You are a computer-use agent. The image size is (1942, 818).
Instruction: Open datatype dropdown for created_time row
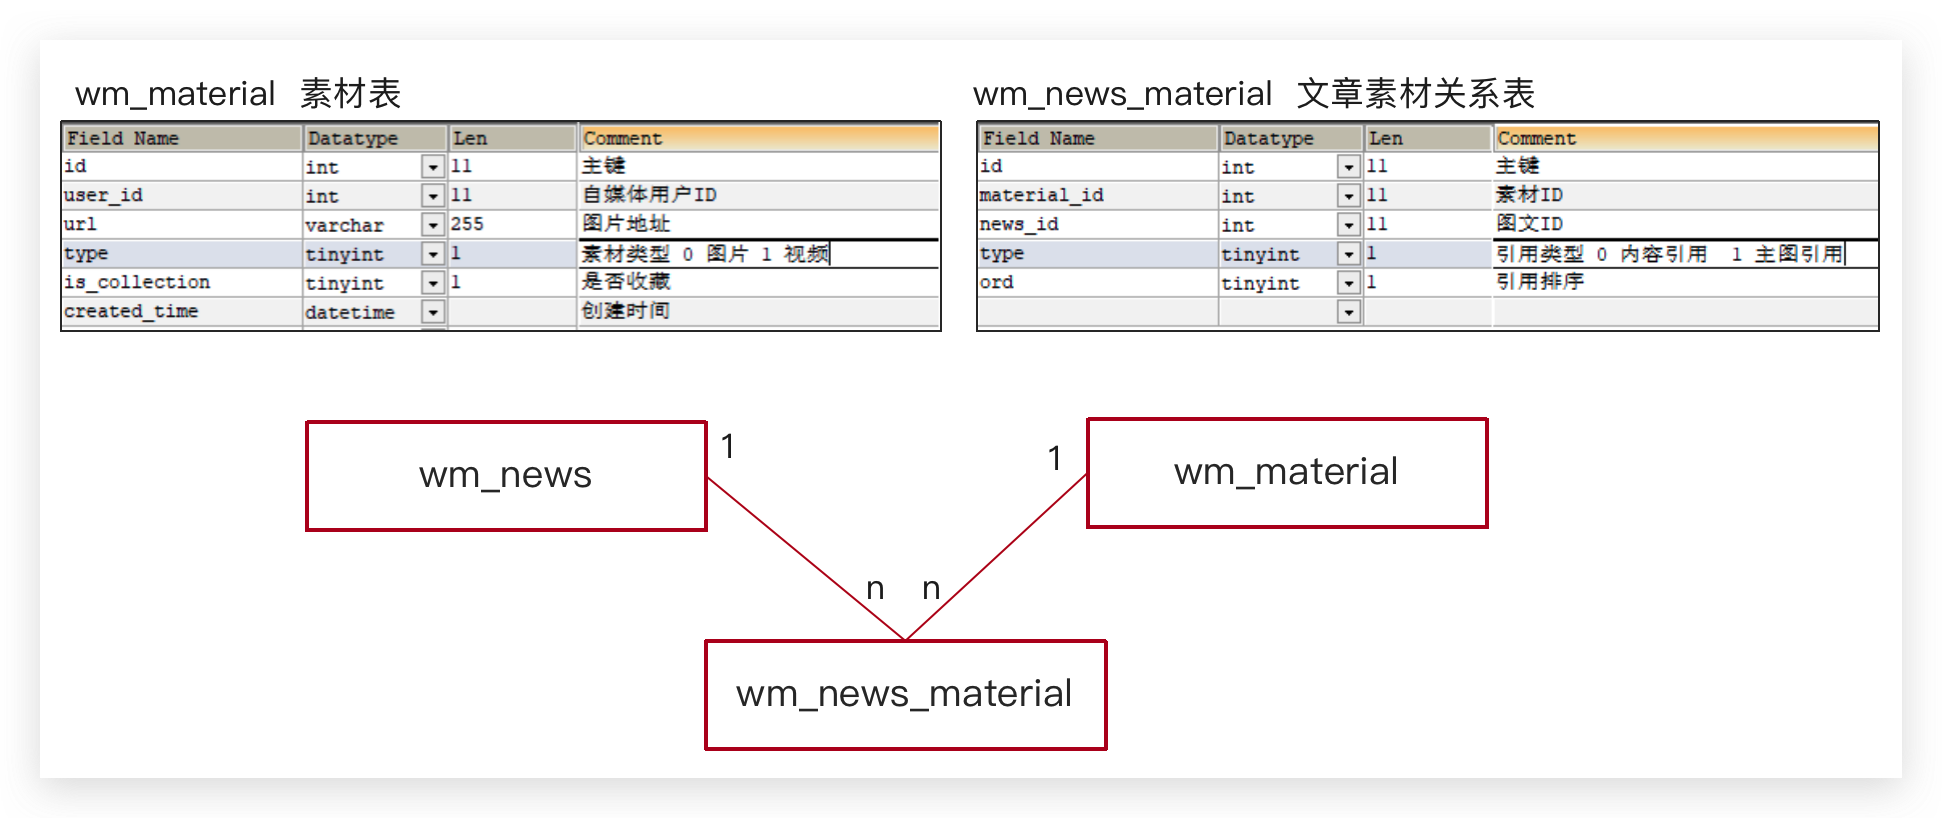tap(433, 312)
